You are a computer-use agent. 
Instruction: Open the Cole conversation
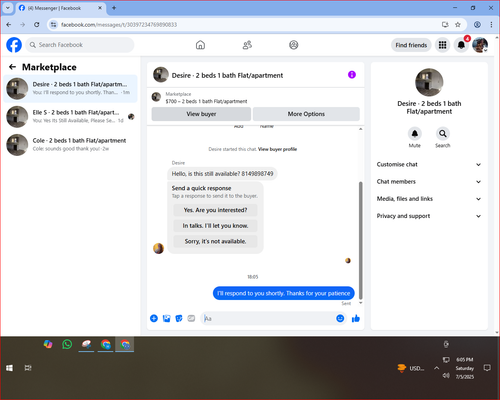[70, 145]
